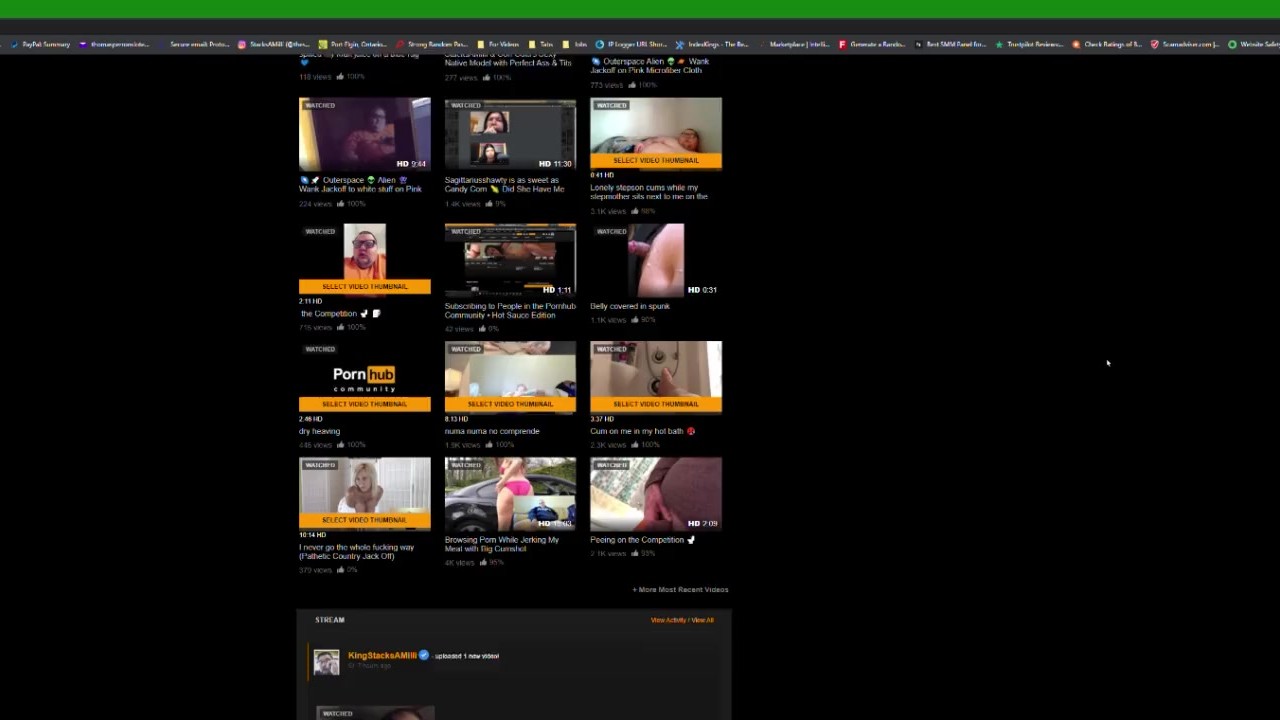Open the IP Logger URL Shortener bookmark
Image resolution: width=1280 pixels, height=720 pixels.
pyautogui.click(x=631, y=44)
